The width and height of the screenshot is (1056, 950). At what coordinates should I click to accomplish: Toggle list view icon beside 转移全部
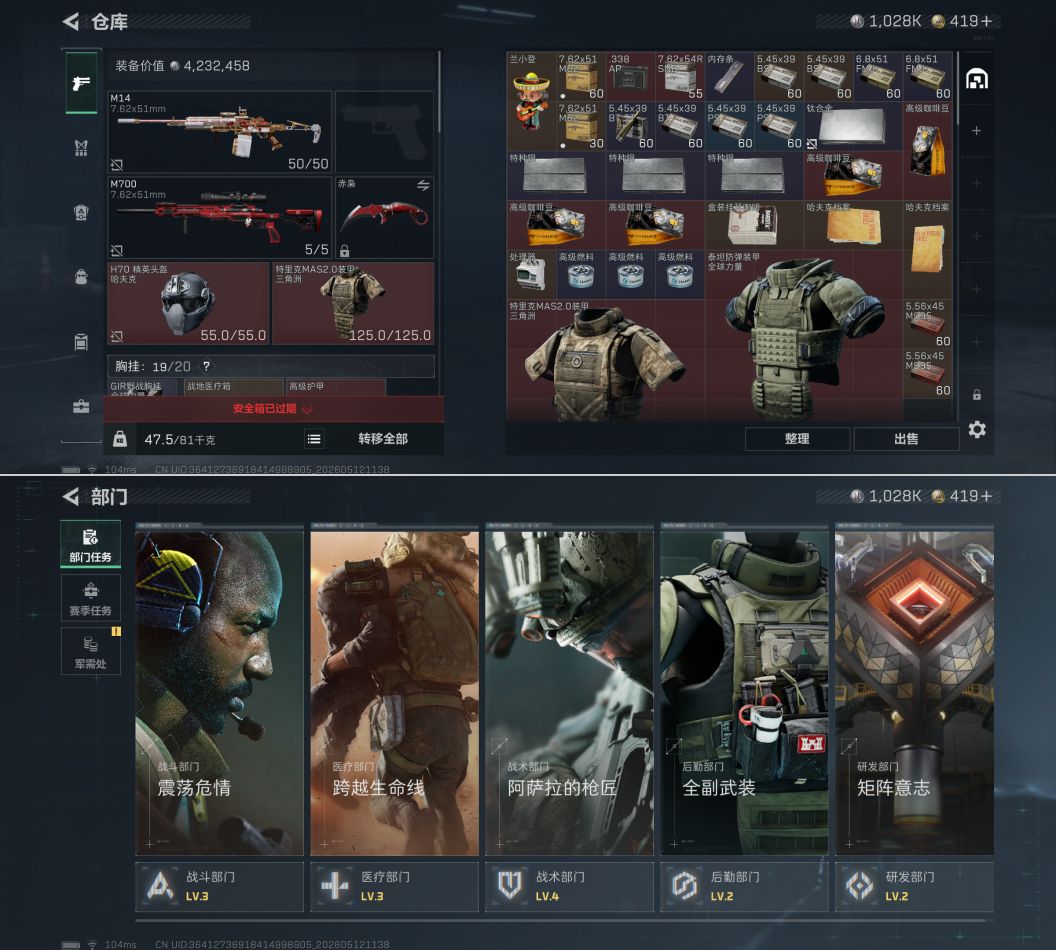point(314,439)
